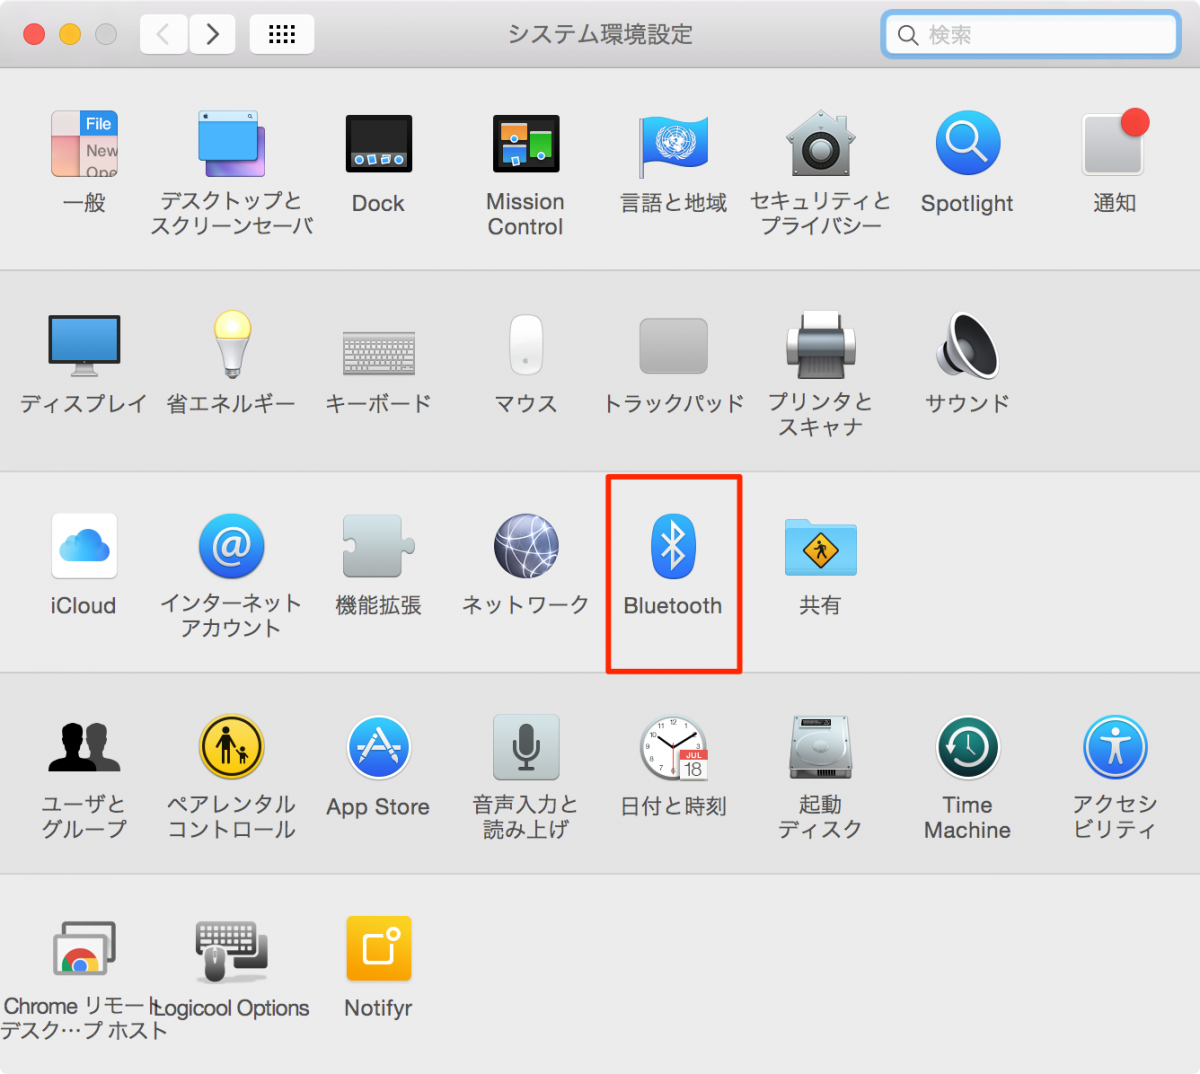Open the サウンド (Sound) settings
The height and width of the screenshot is (1074, 1200).
pyautogui.click(x=966, y=345)
